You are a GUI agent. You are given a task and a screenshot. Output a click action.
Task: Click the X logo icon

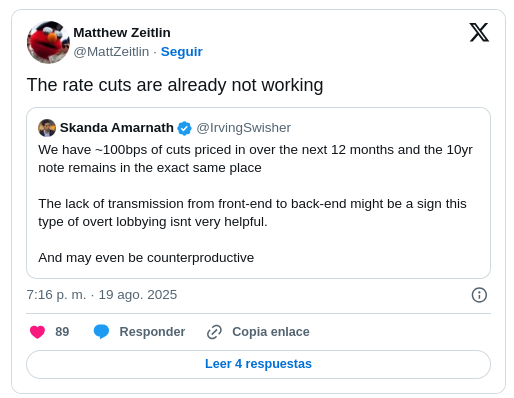tap(479, 32)
